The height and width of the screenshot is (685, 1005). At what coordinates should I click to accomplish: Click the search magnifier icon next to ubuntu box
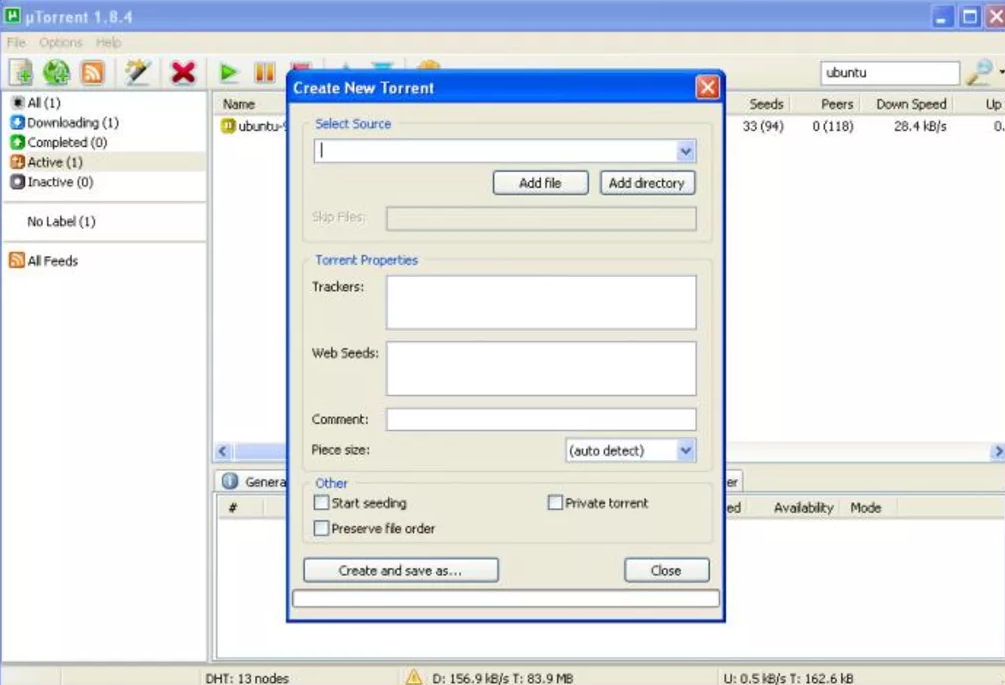979,72
